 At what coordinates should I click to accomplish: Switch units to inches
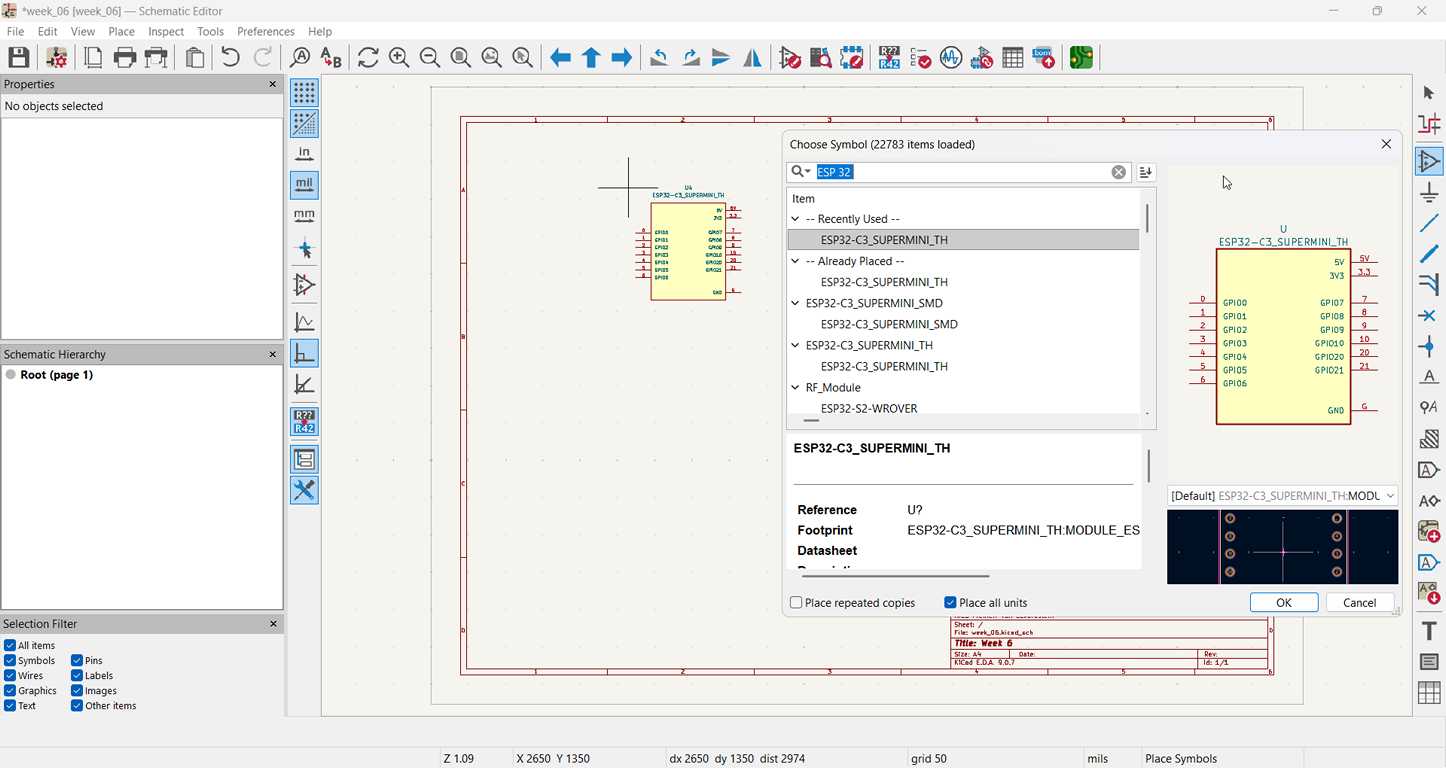coord(304,154)
